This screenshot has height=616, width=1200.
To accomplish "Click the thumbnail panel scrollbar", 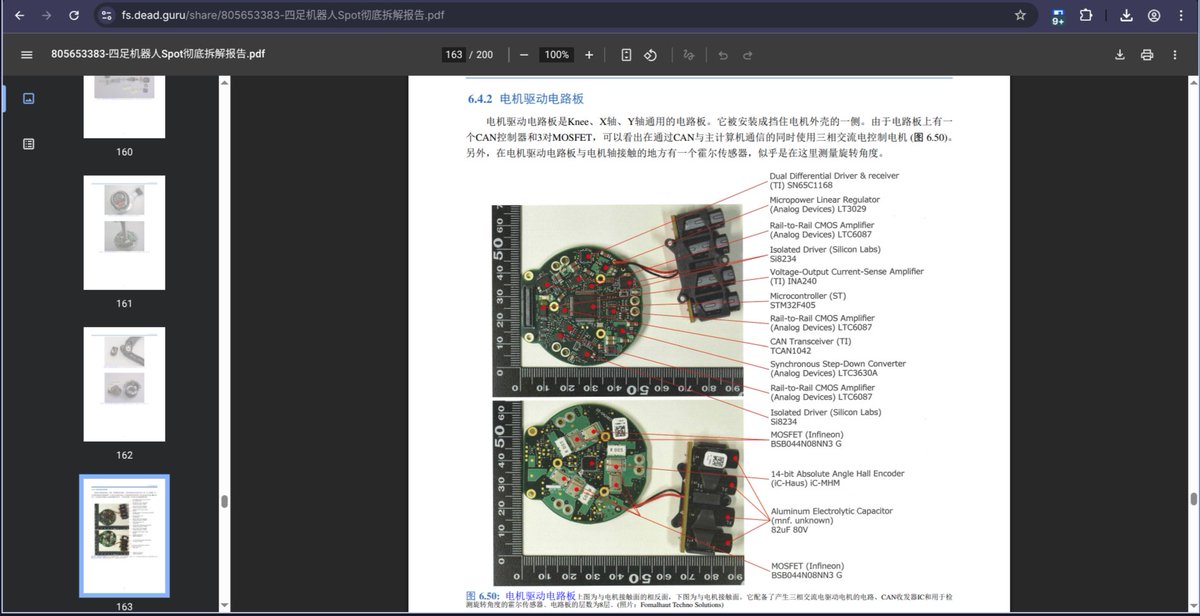I will point(225,500).
